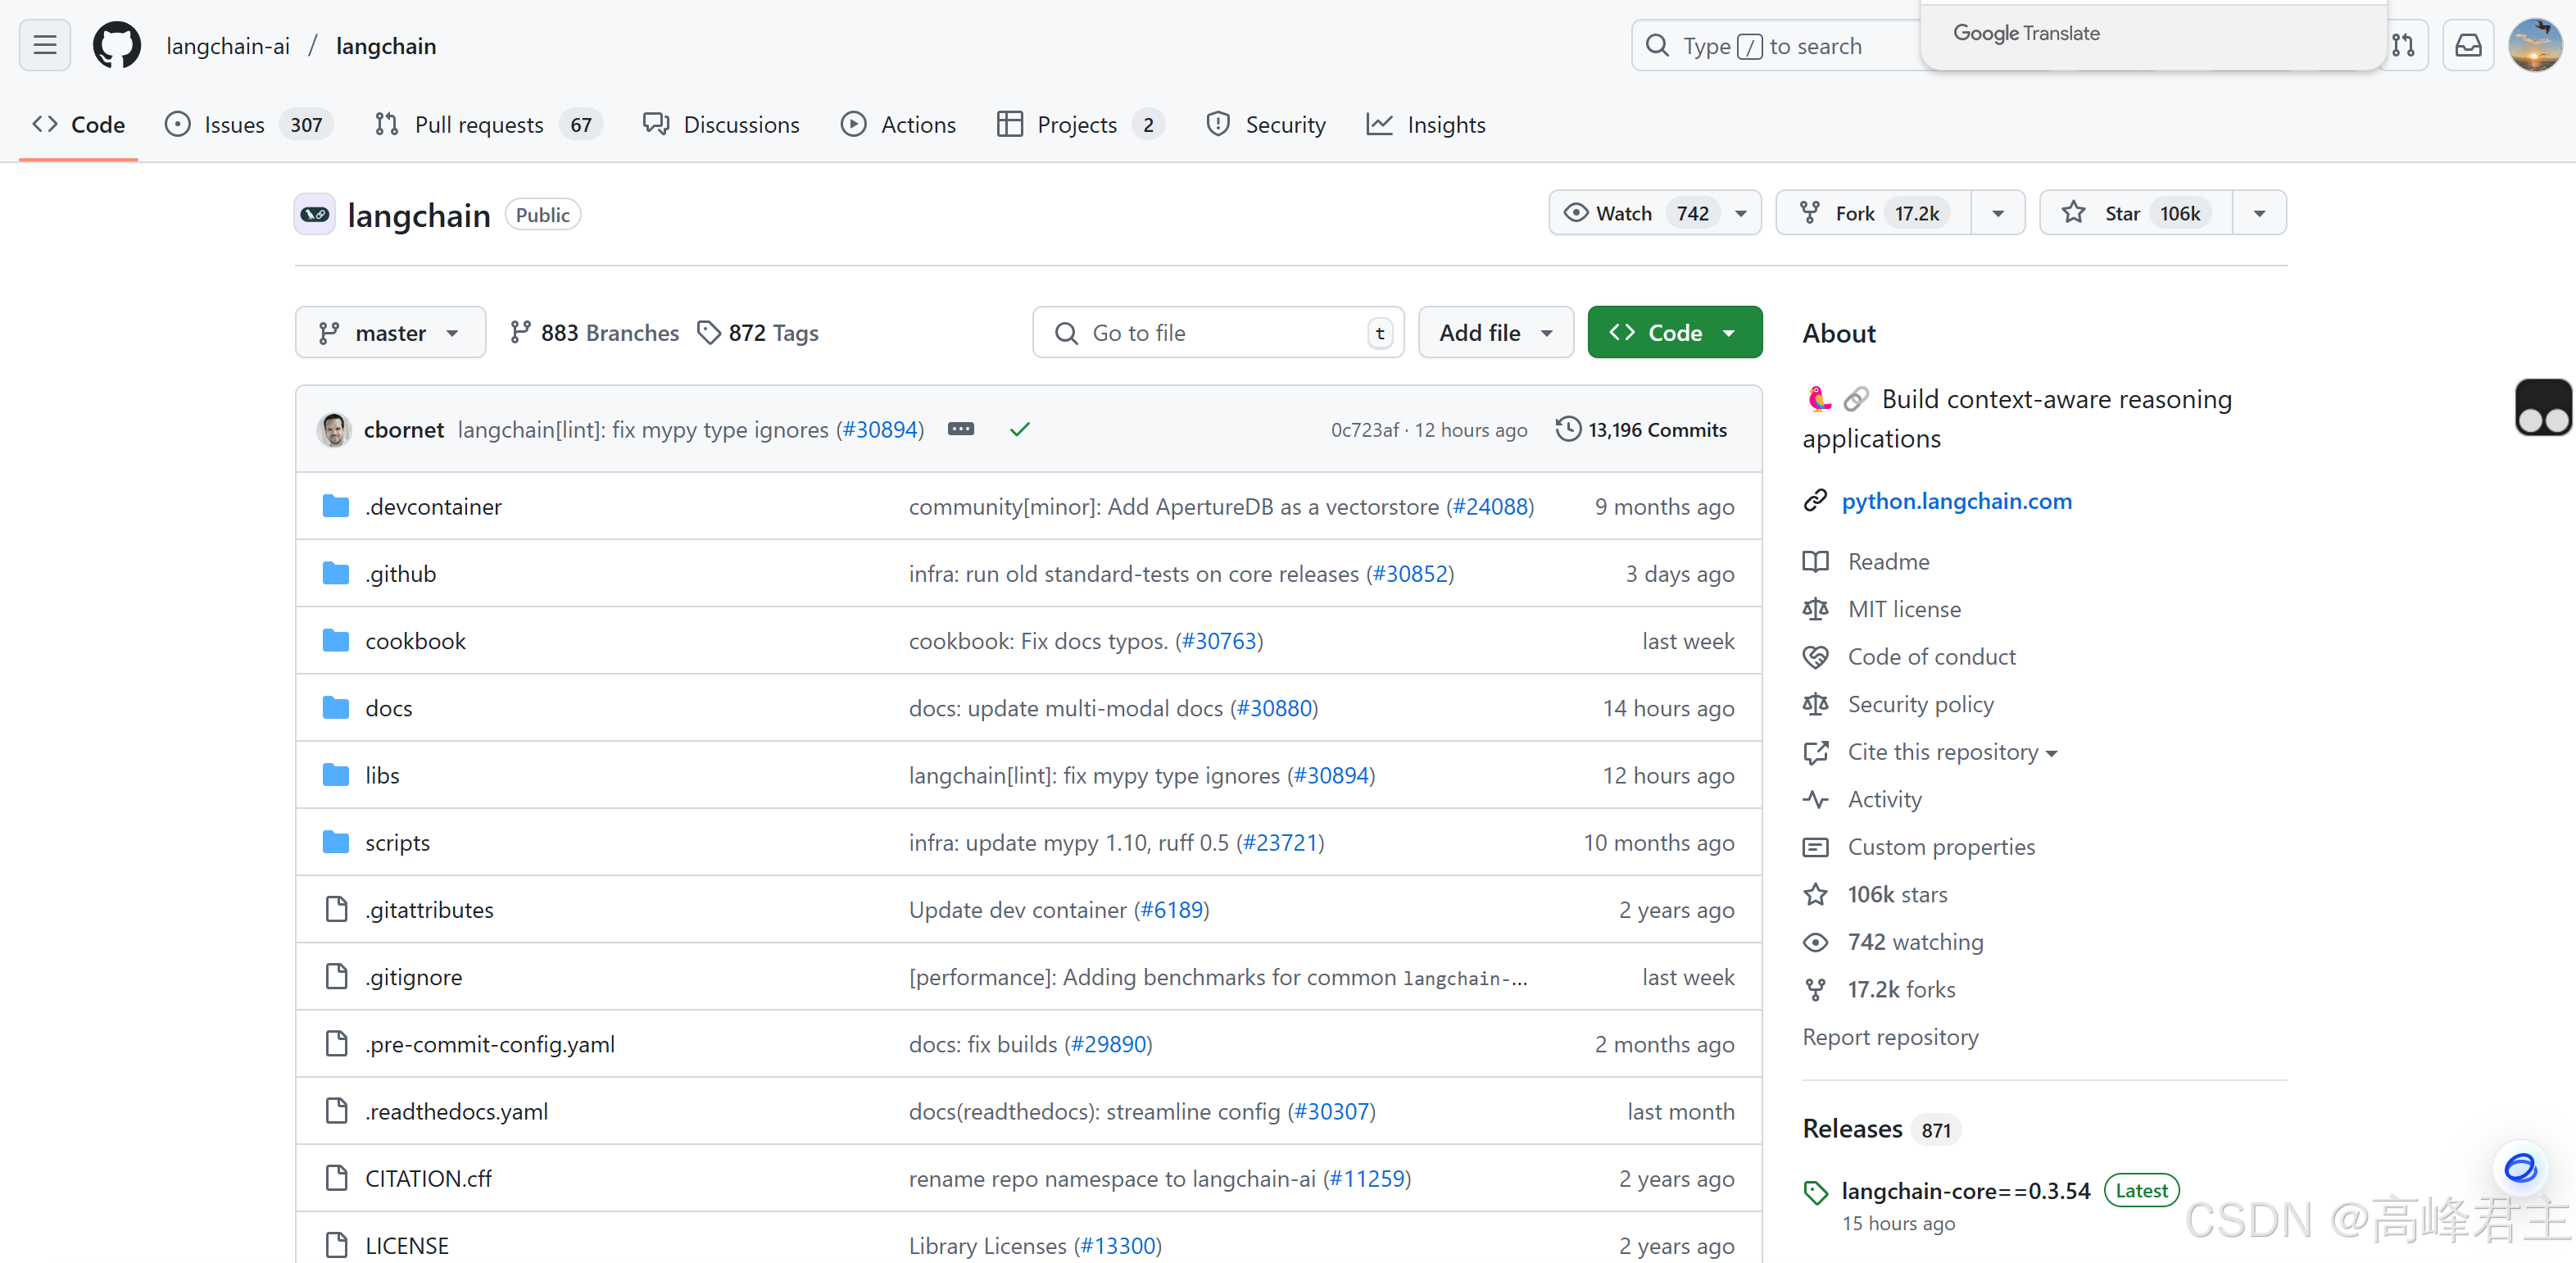
Task: Click the green commit status checkmark
Action: pyautogui.click(x=1019, y=429)
